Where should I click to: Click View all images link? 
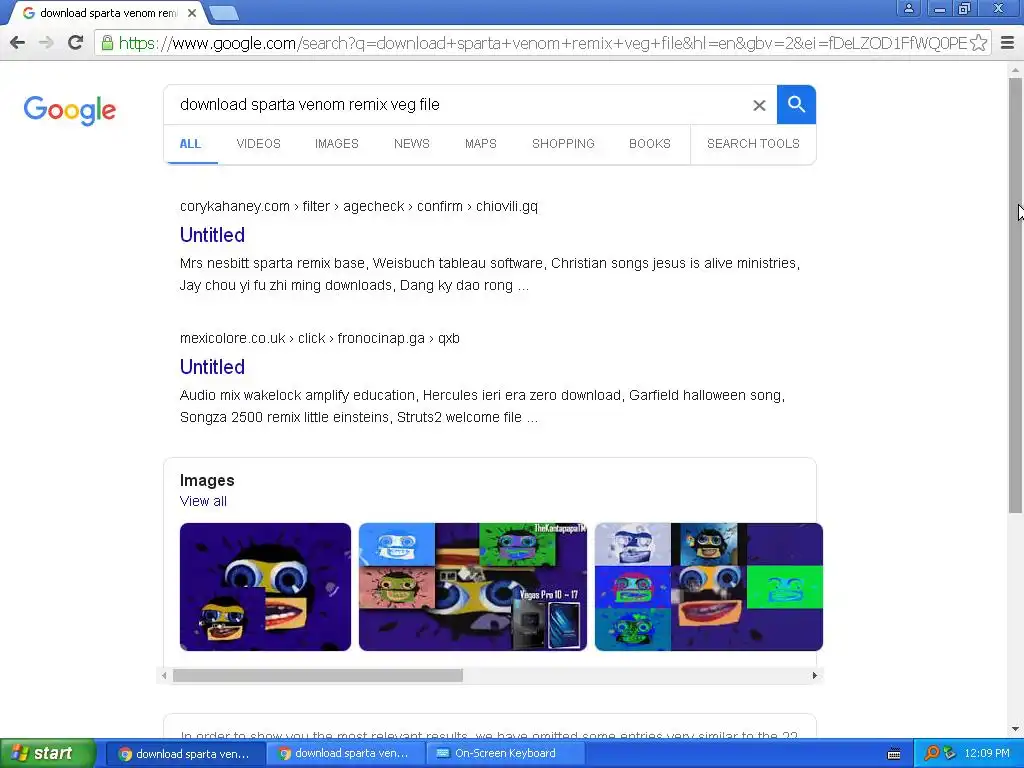[x=203, y=502]
